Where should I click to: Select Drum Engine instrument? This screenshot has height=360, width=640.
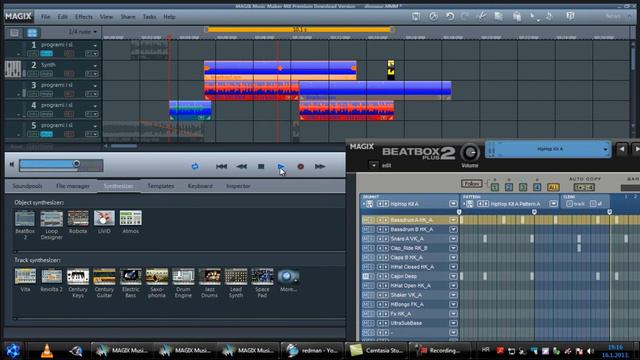pos(183,276)
